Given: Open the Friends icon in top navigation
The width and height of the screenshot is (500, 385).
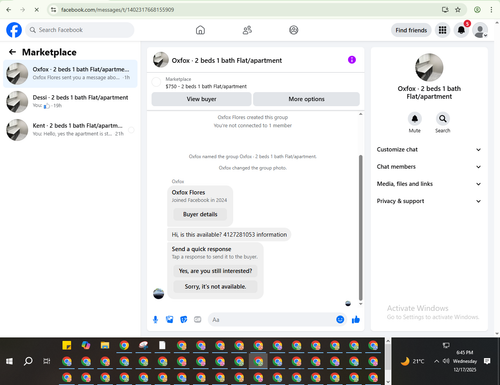Looking at the screenshot, I should click(x=247, y=30).
